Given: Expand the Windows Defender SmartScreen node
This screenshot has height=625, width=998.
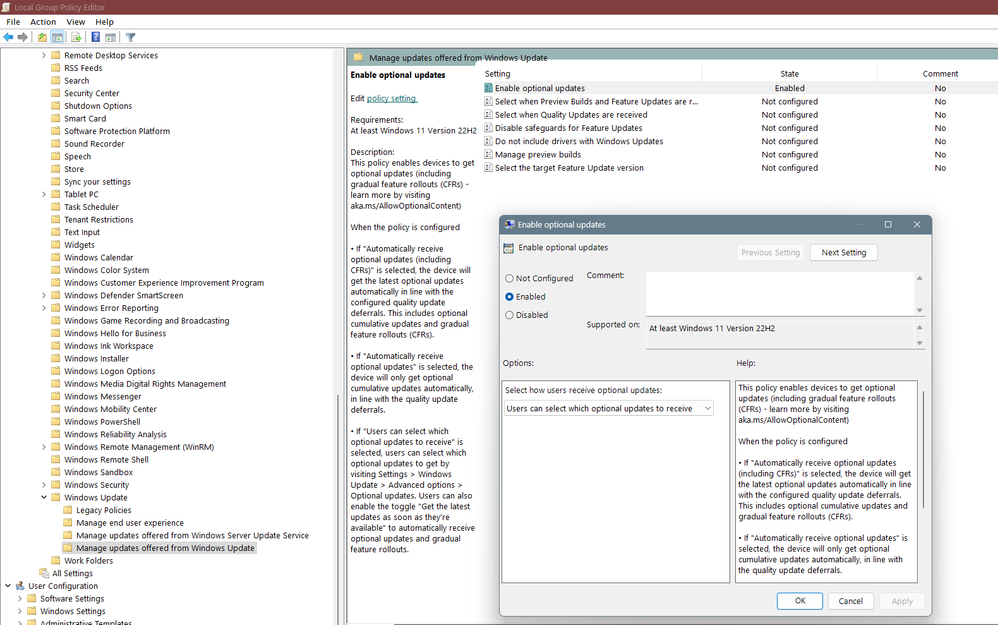Looking at the screenshot, I should point(44,295).
